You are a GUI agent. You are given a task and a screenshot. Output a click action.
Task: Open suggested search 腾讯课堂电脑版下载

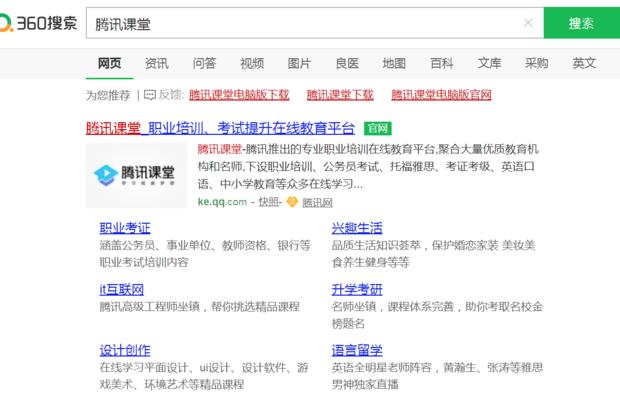239,95
